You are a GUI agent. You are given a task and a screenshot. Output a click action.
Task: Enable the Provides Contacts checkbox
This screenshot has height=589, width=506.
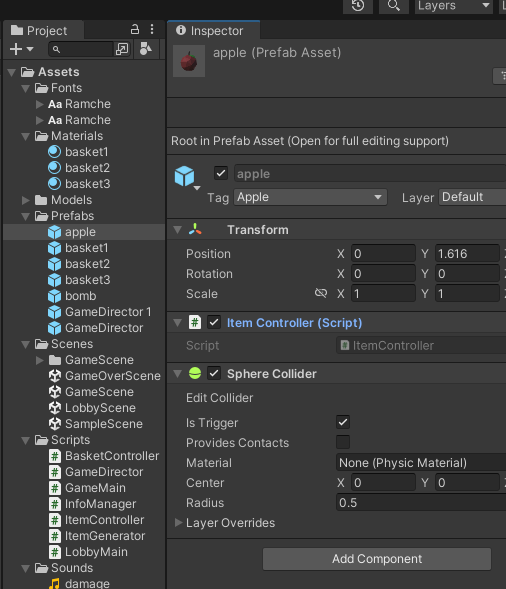343,442
